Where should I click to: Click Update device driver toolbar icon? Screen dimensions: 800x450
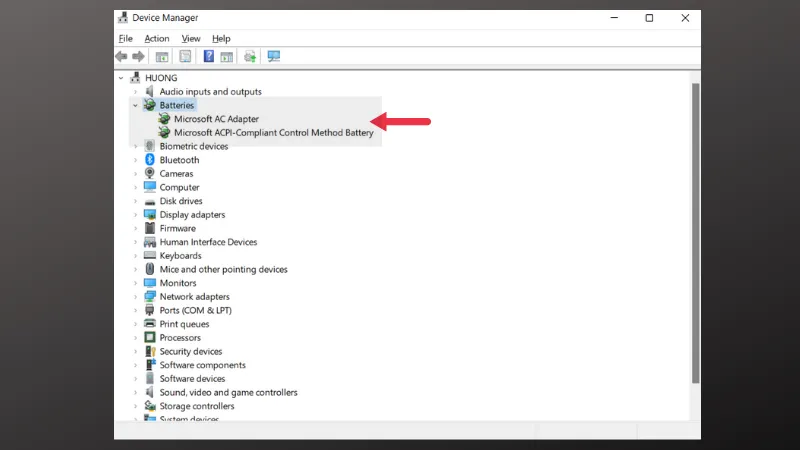point(250,57)
